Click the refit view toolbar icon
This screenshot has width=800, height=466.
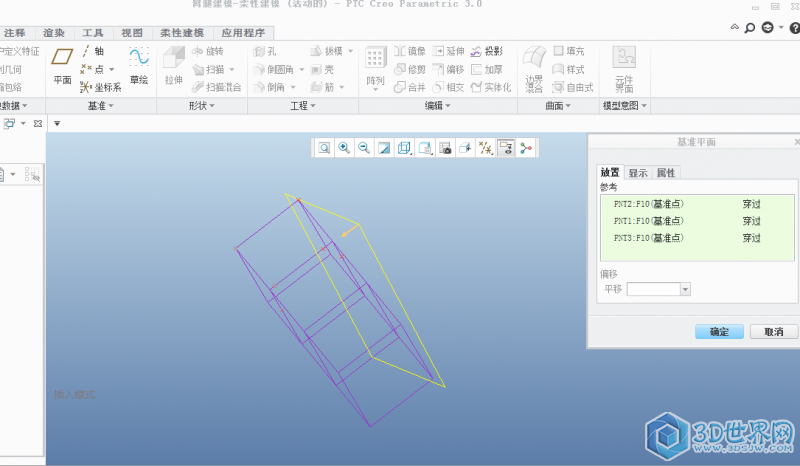(x=324, y=148)
